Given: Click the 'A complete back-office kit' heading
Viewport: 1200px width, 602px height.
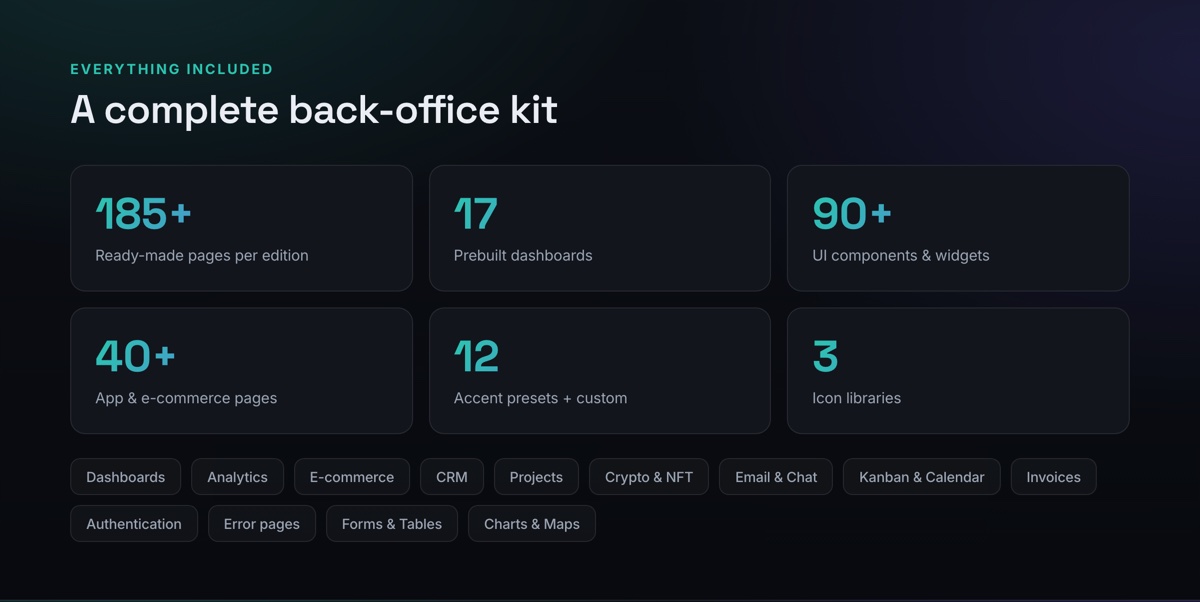Looking at the screenshot, I should click(x=314, y=110).
